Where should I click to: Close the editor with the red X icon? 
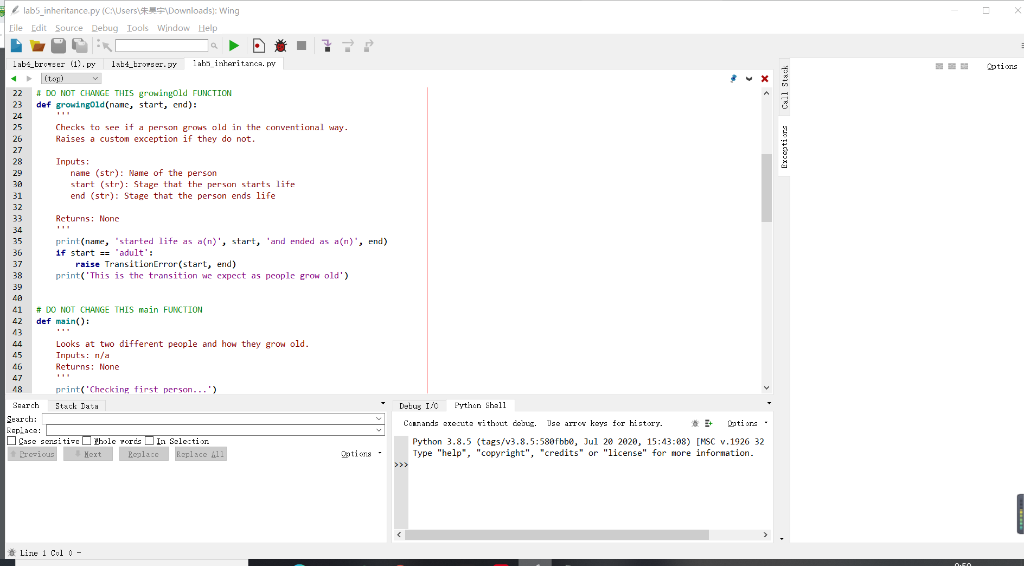(x=765, y=78)
